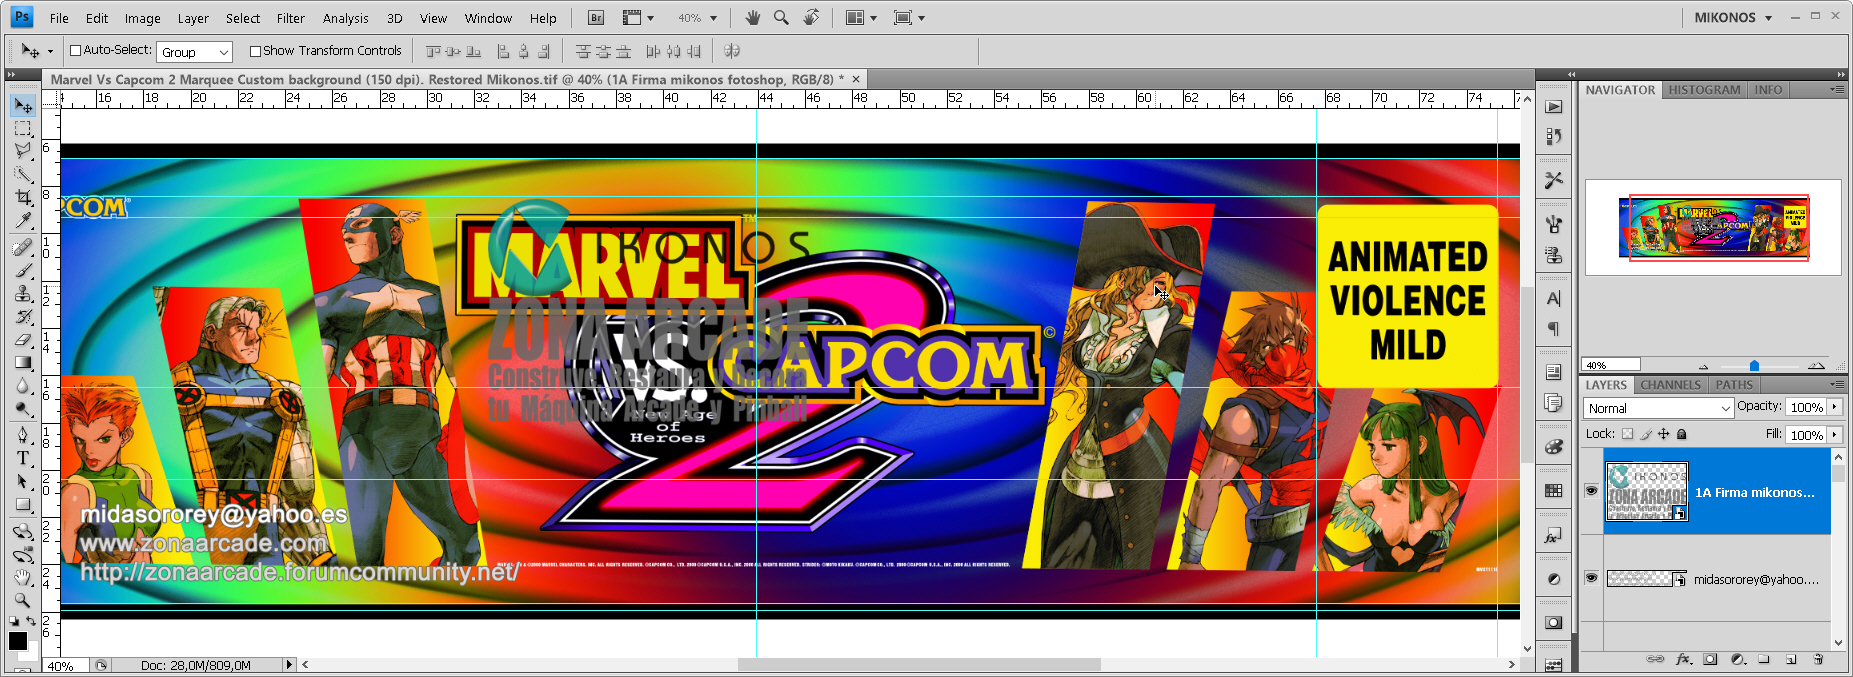This screenshot has width=1853, height=677.
Task: Open the Analysis menu
Action: [x=346, y=18]
